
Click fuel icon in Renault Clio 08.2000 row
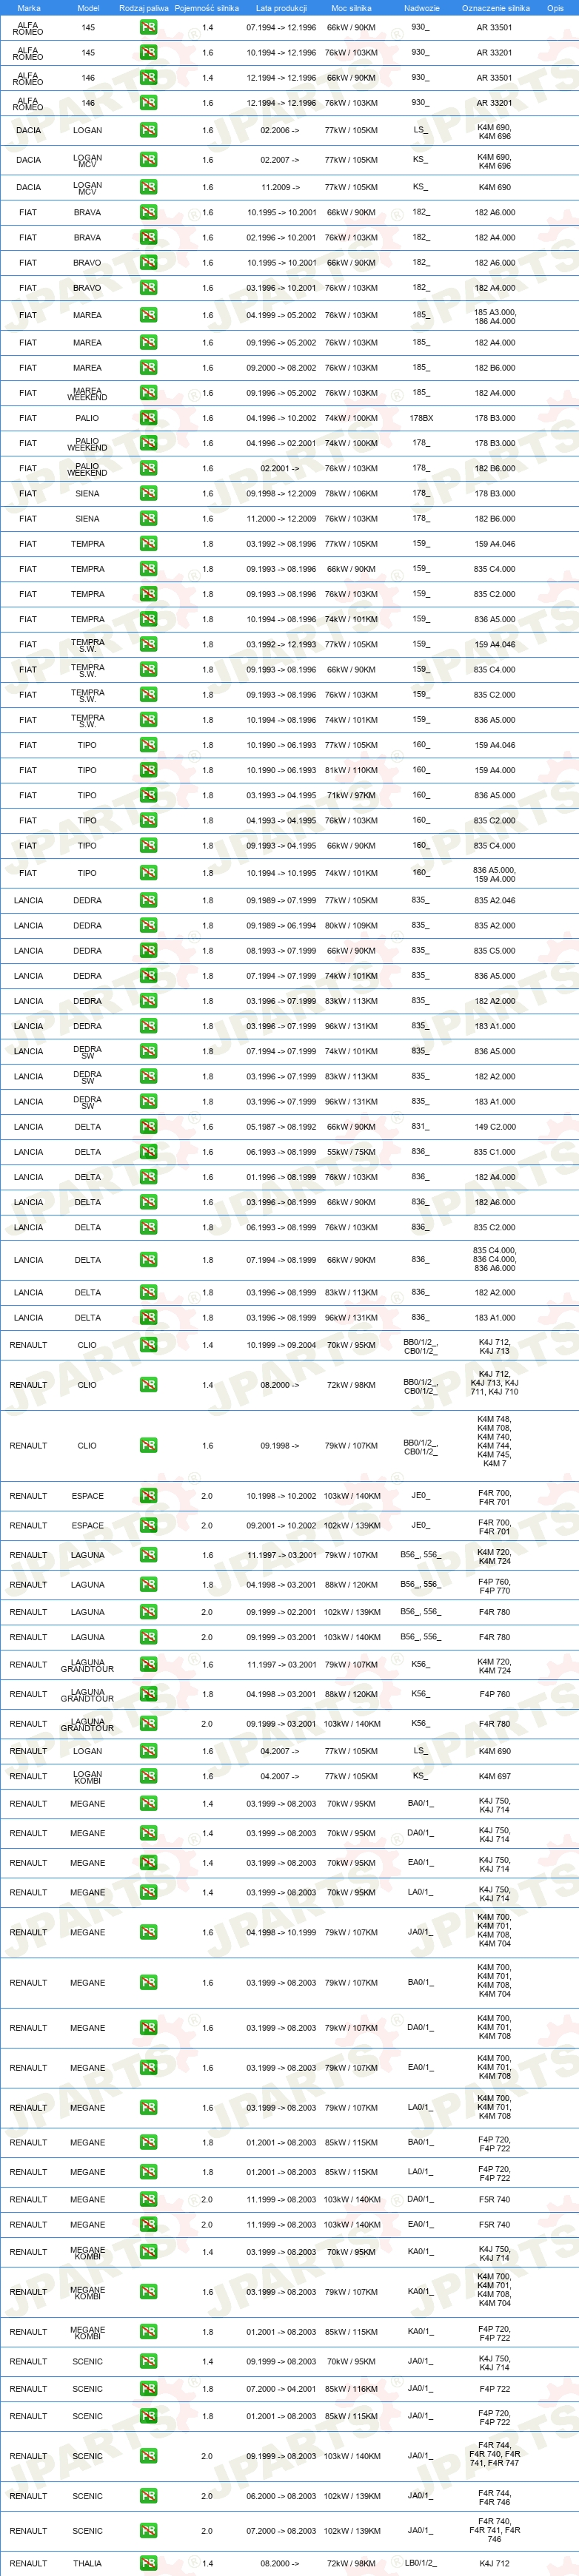coord(148,1385)
